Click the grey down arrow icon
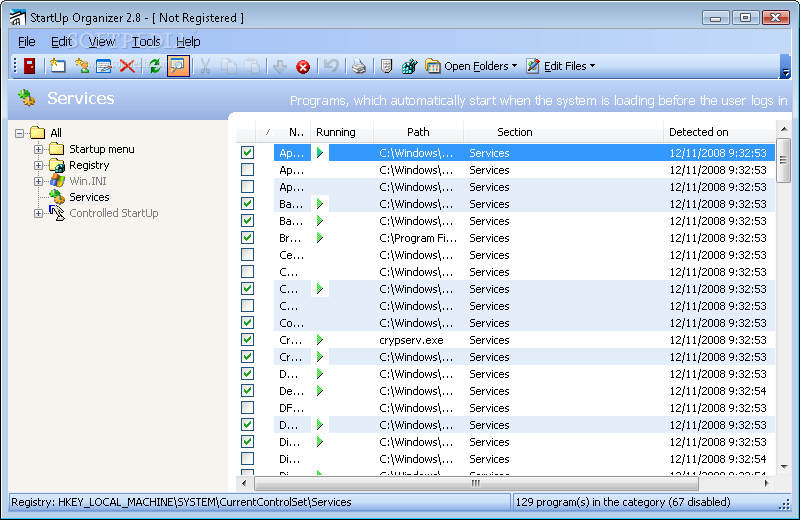This screenshot has height=520, width=800. pyautogui.click(x=280, y=66)
